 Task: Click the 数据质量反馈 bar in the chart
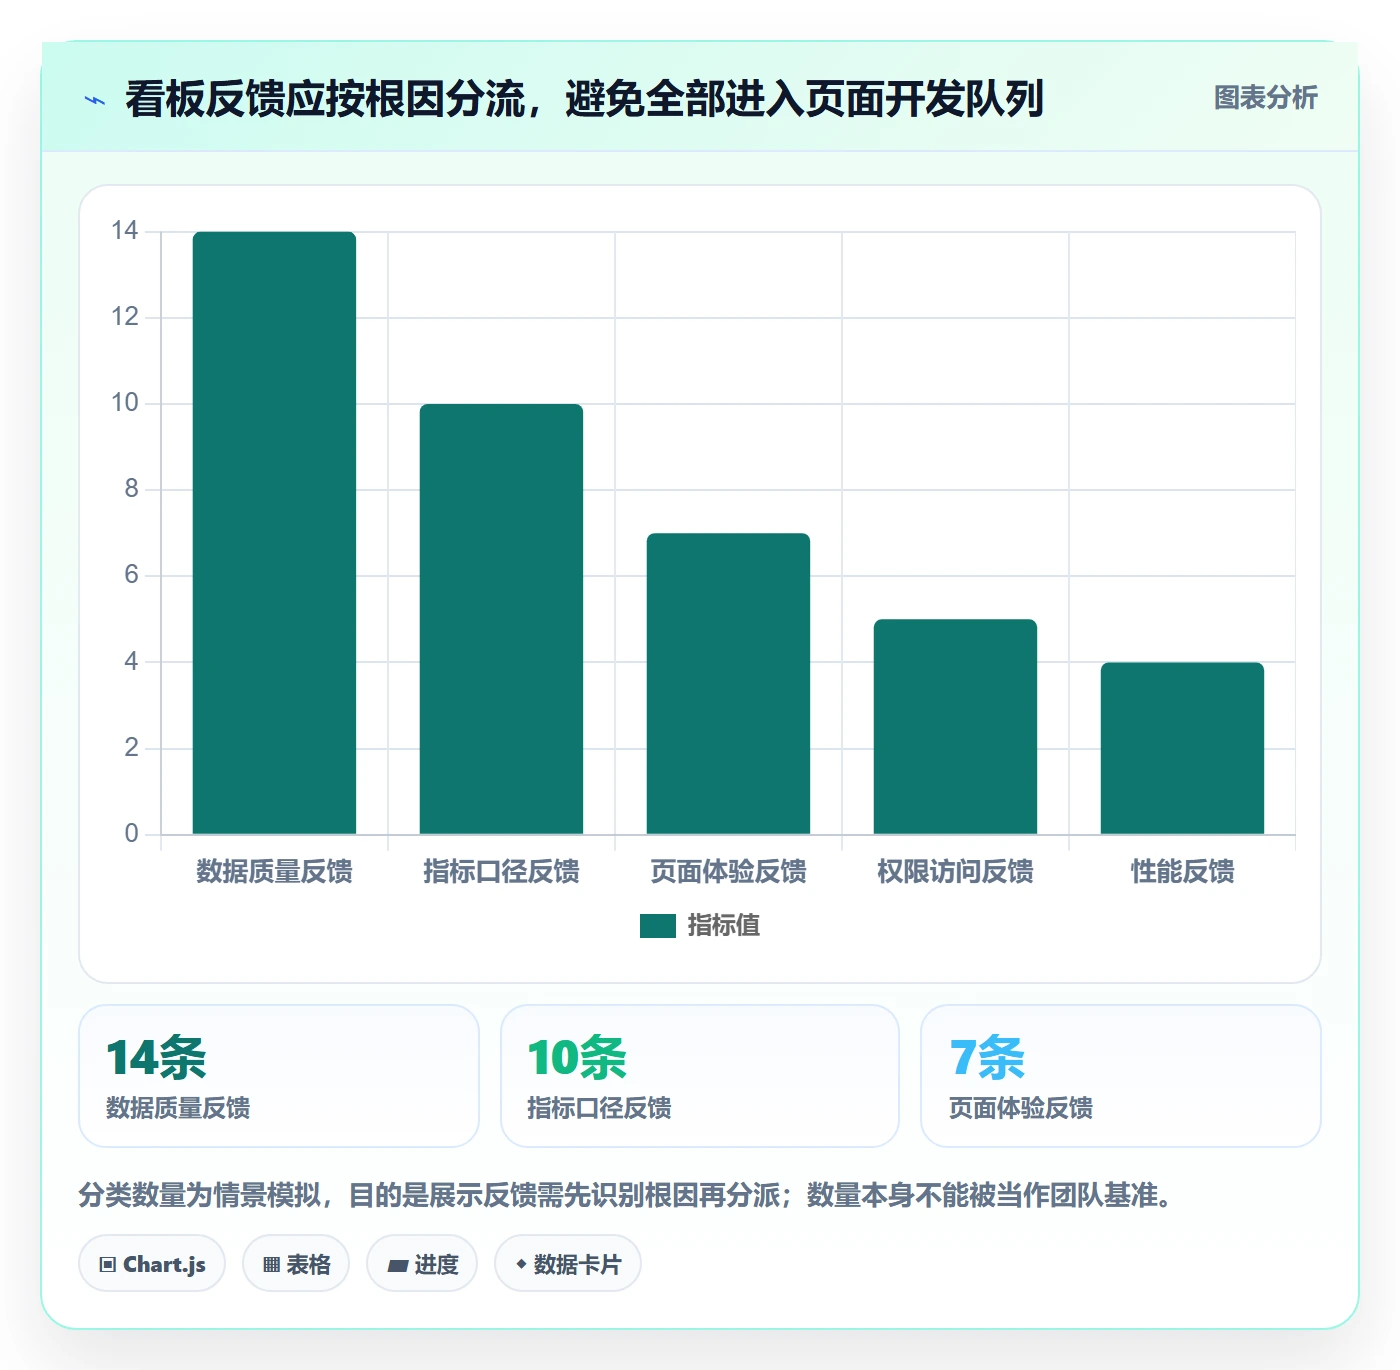[x=274, y=533]
